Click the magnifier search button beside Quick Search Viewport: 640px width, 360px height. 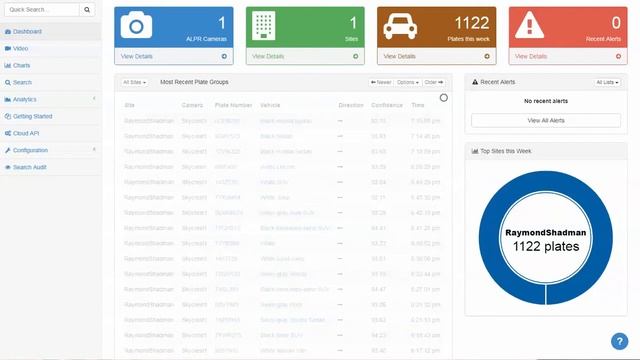(x=87, y=9)
